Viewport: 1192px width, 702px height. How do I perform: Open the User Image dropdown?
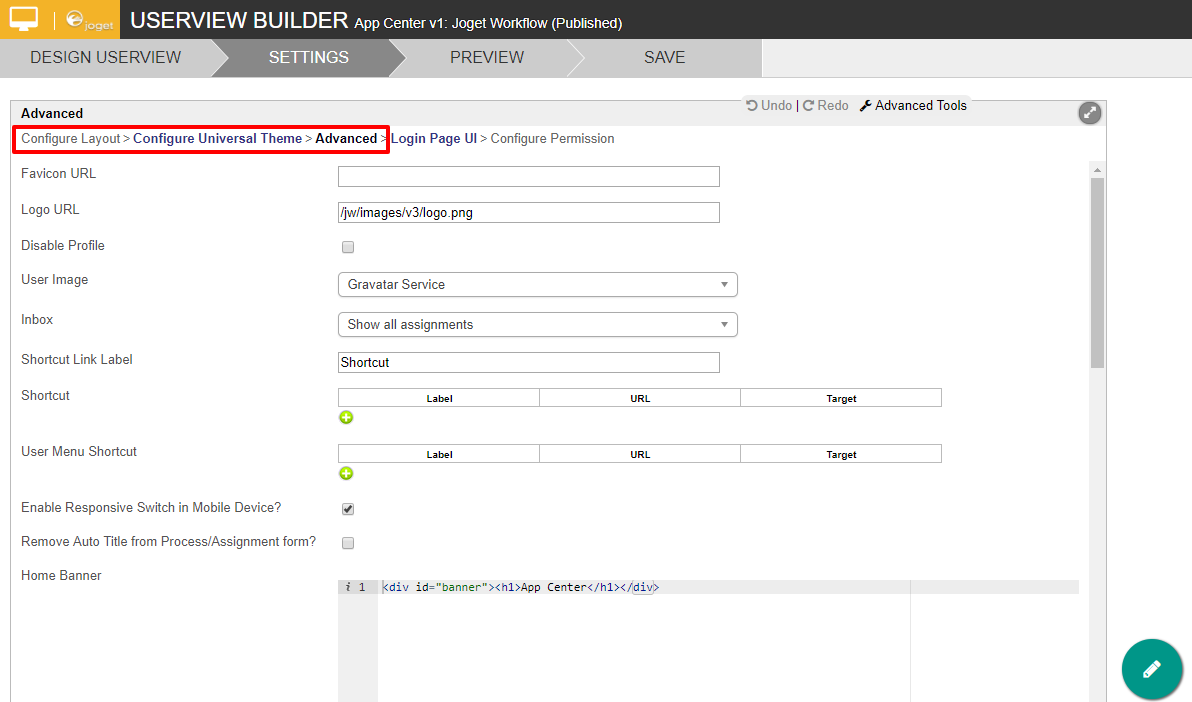coord(537,285)
